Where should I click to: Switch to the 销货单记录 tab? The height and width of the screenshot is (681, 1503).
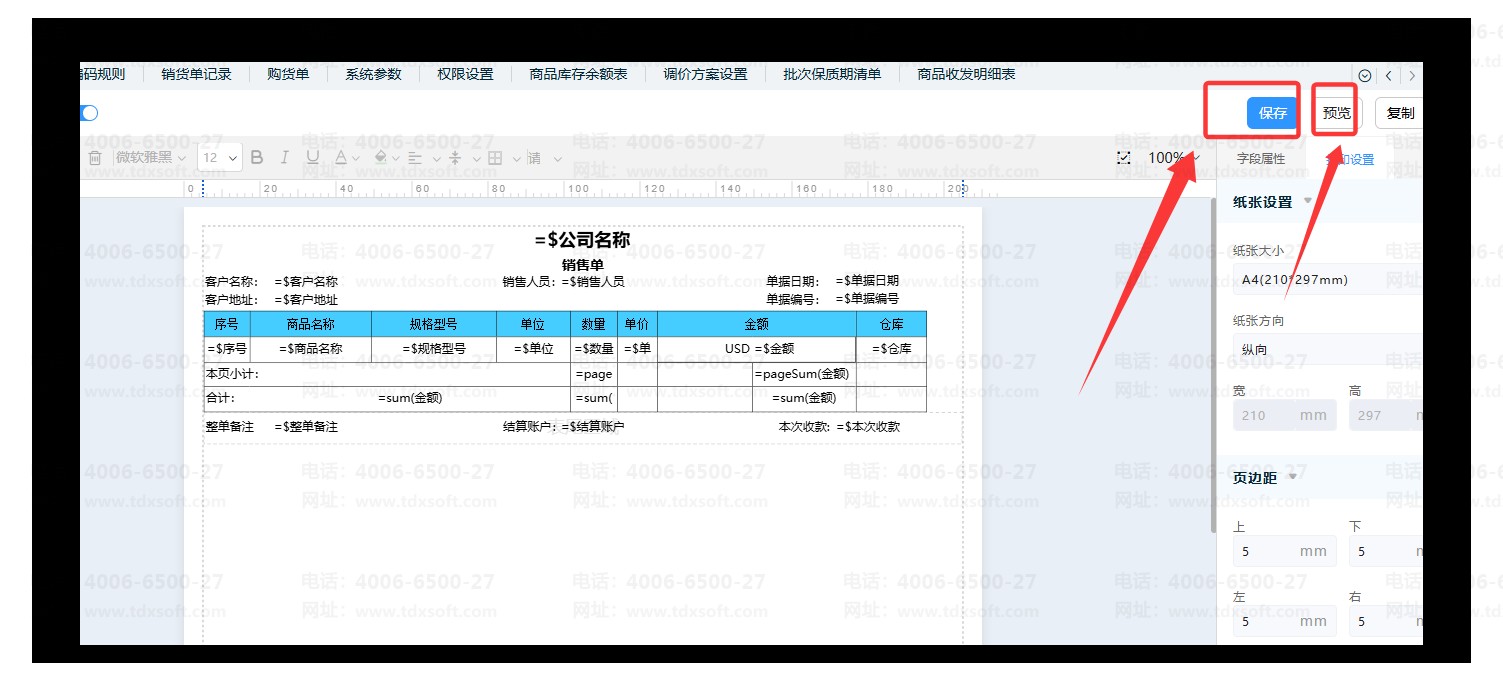point(196,74)
